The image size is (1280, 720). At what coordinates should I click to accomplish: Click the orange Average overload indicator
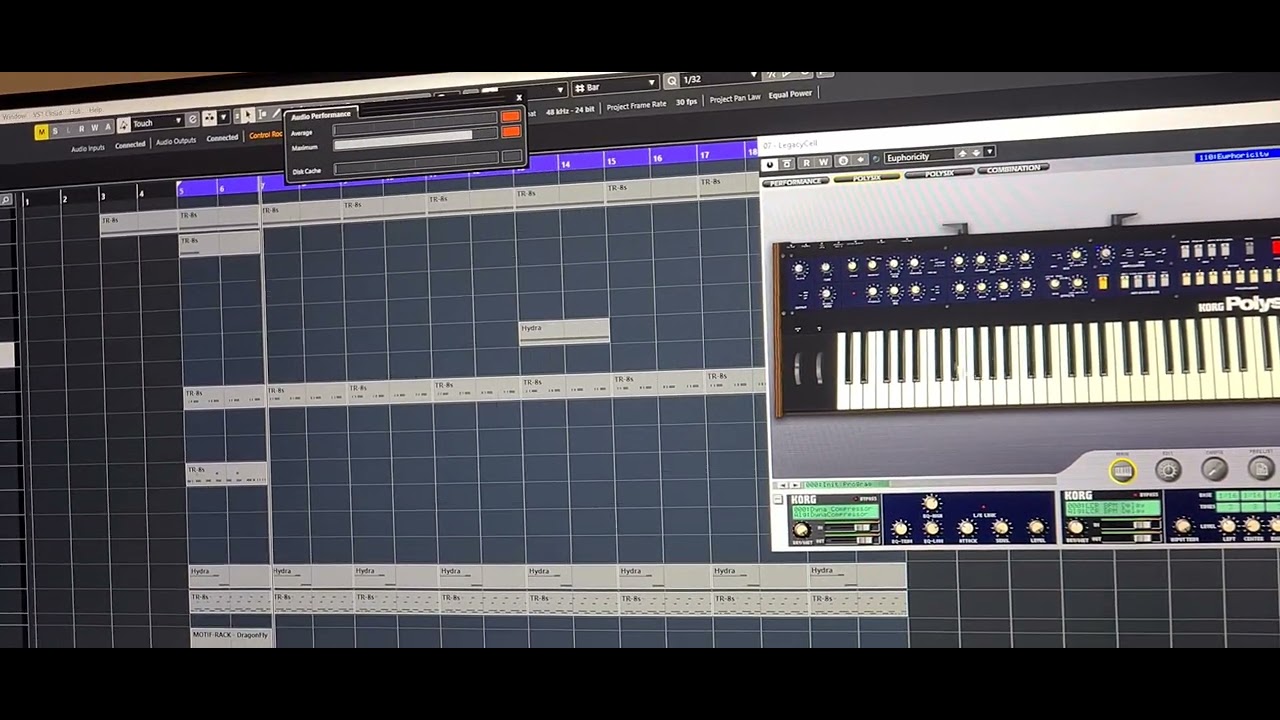[511, 117]
